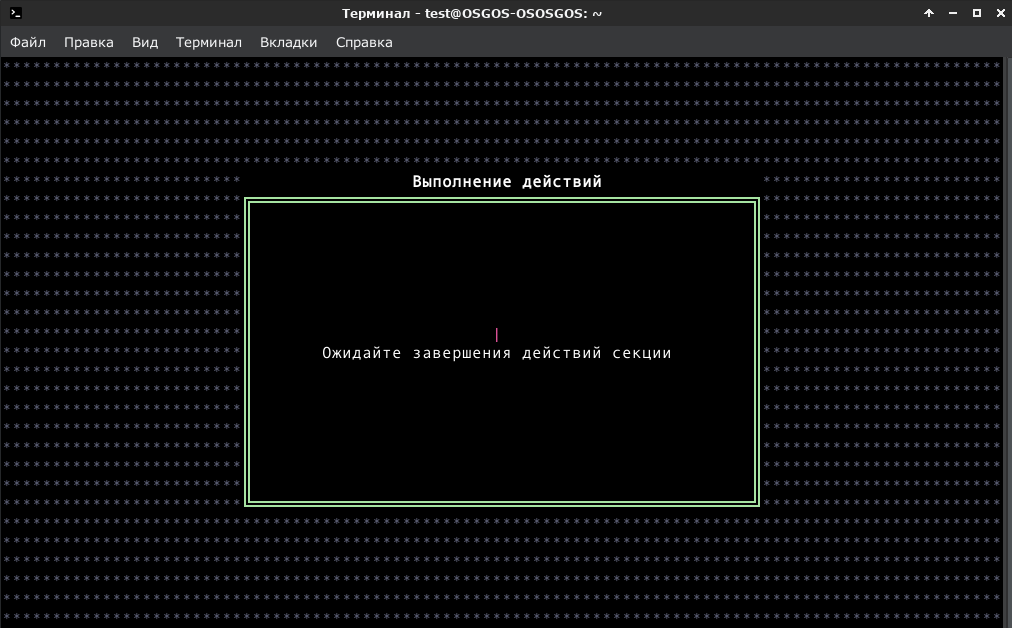The width and height of the screenshot is (1012, 628).
Task: Minimize the terminal window
Action: pos(953,13)
